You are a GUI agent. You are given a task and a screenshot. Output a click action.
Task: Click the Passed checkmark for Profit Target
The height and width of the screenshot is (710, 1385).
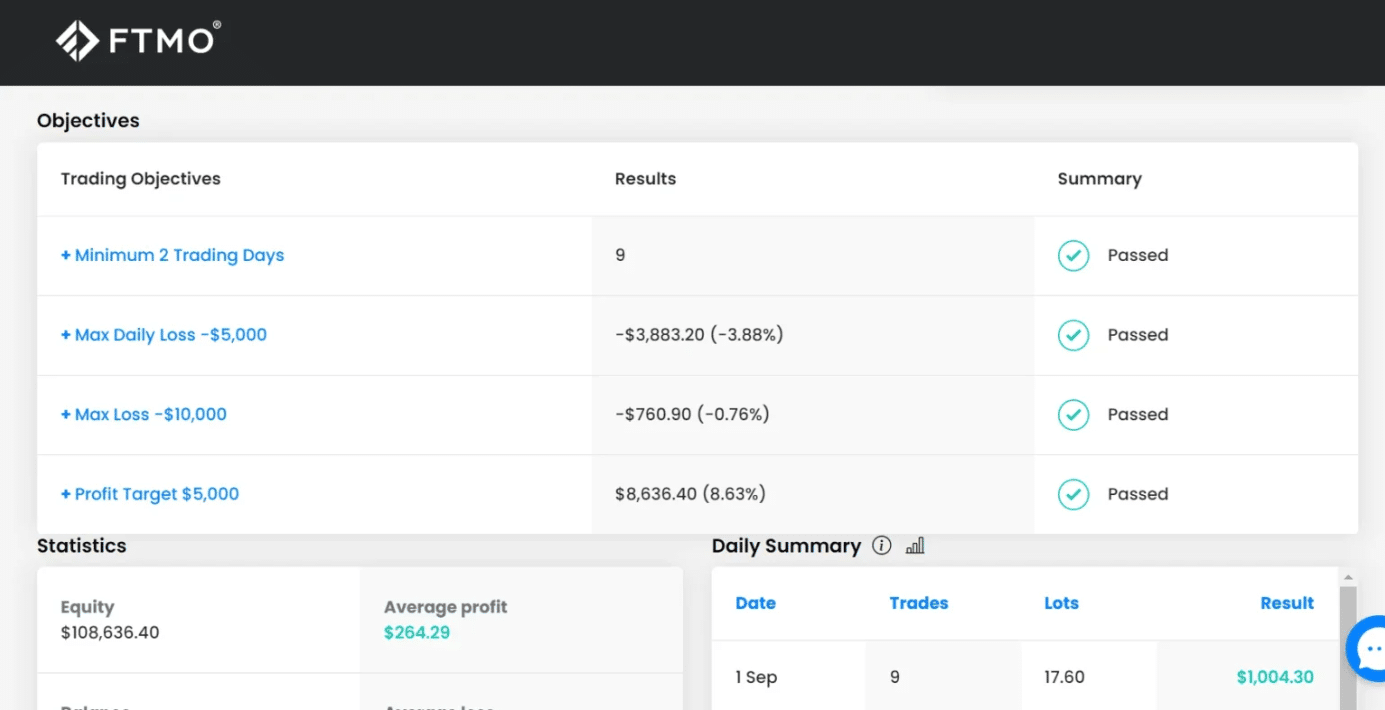[x=1073, y=494]
